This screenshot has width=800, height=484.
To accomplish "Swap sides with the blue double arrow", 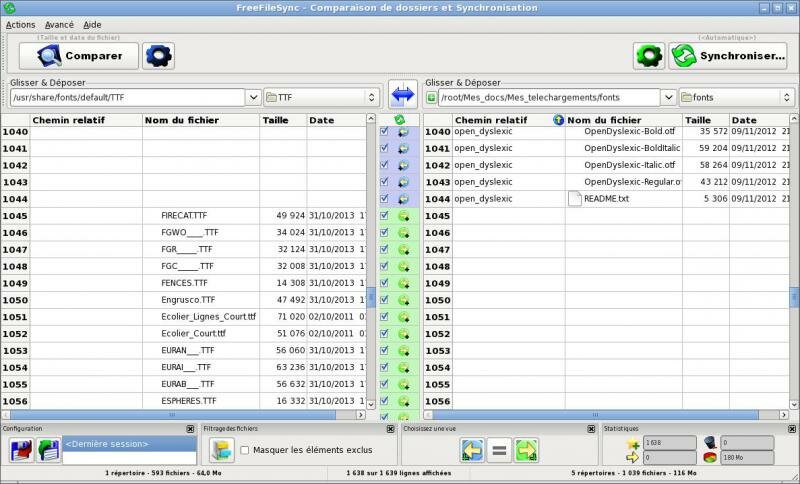I will tap(403, 95).
